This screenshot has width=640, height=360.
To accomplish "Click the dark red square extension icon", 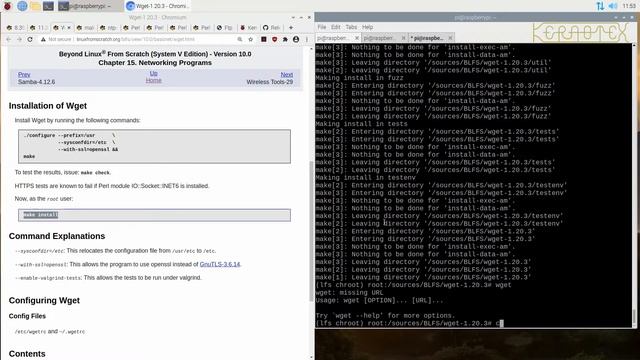I will point(264,39).
